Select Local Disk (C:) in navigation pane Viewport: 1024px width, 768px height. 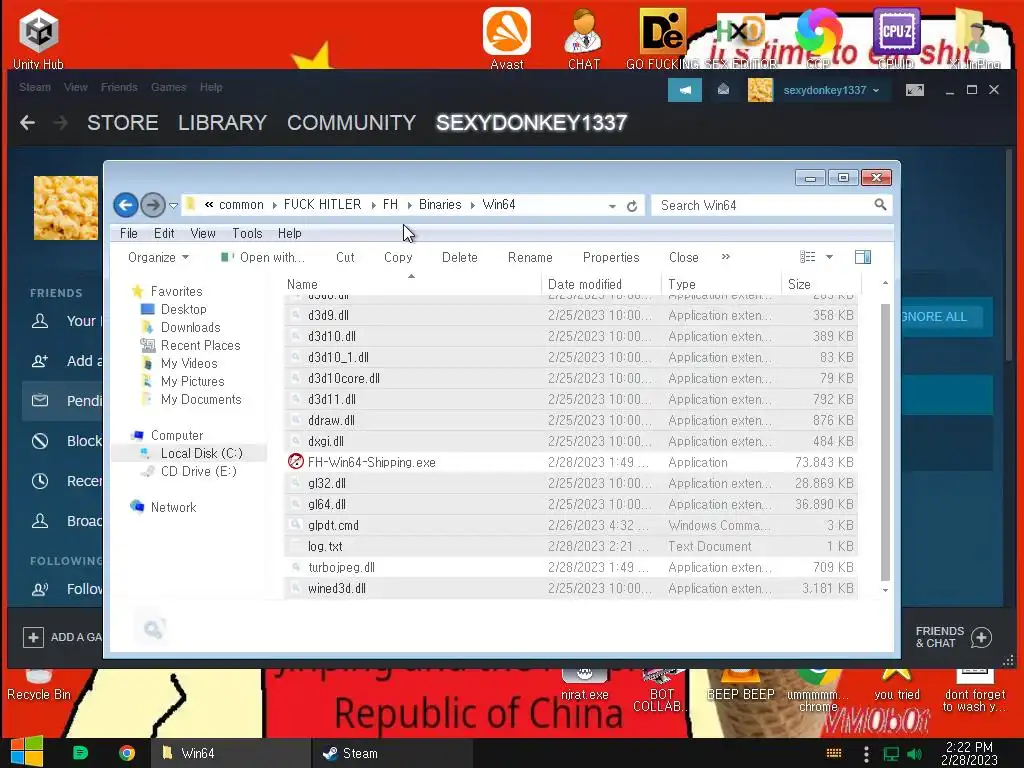pyautogui.click(x=201, y=453)
